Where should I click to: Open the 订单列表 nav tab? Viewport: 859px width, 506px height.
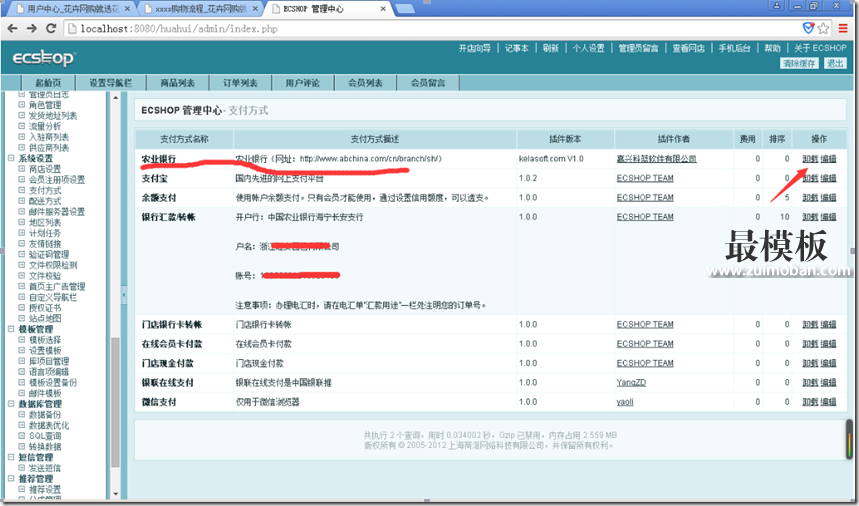pos(240,83)
